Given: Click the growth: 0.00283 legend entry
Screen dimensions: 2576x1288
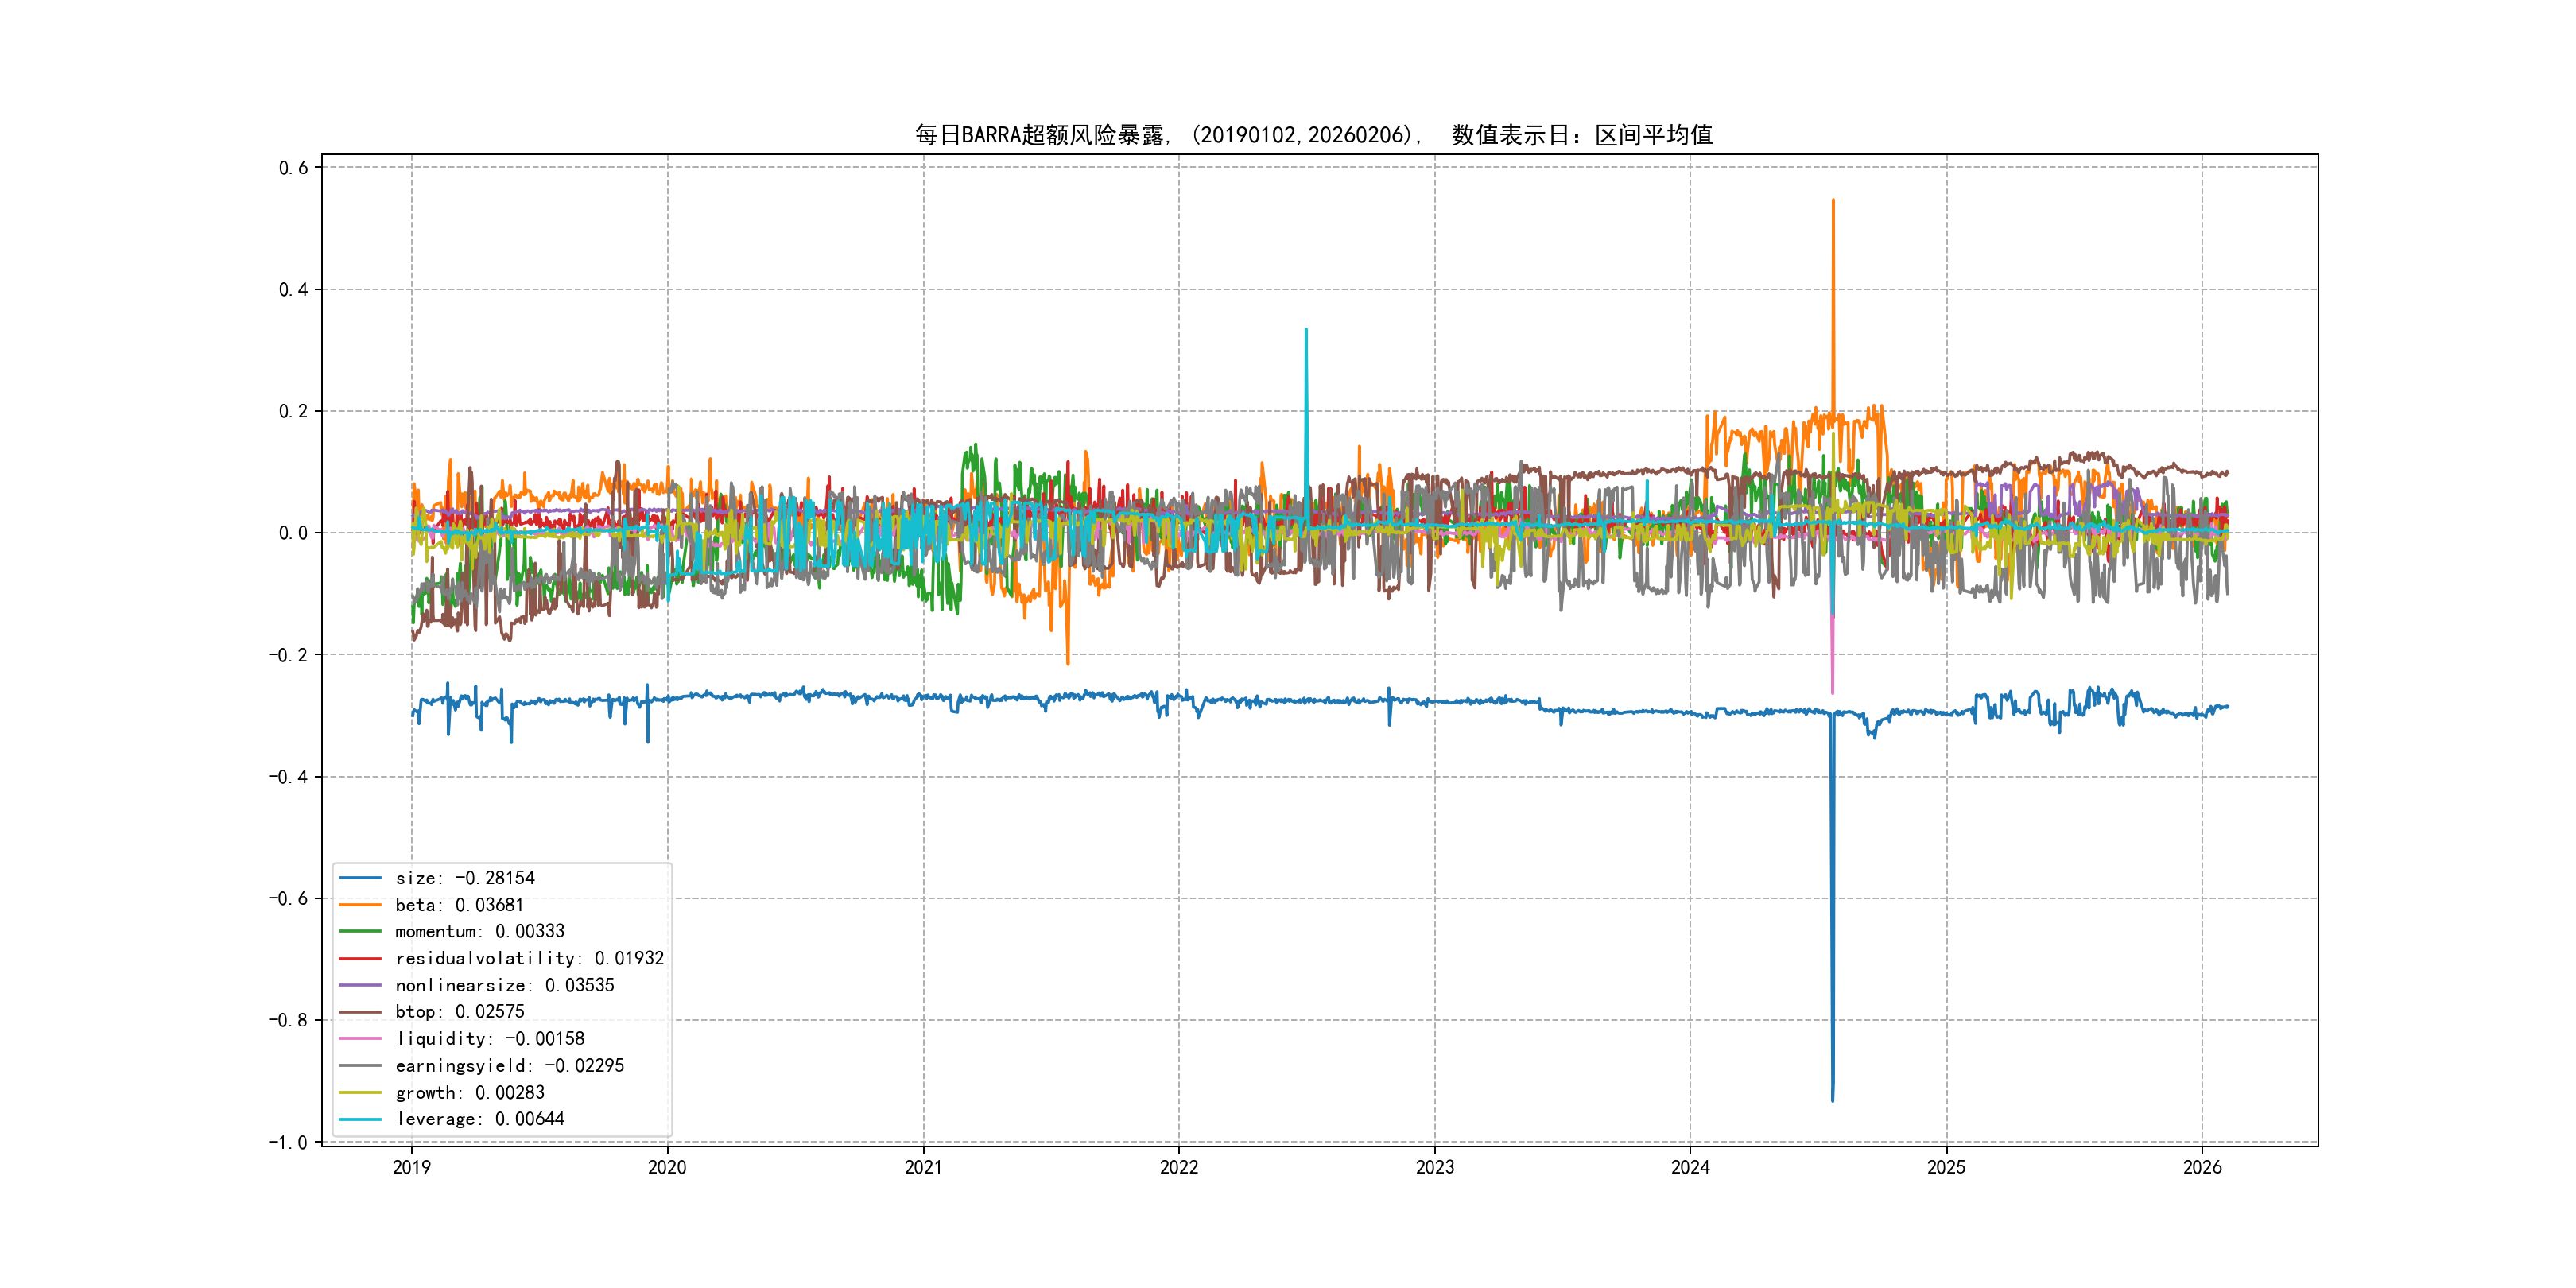Looking at the screenshot, I should 469,1093.
